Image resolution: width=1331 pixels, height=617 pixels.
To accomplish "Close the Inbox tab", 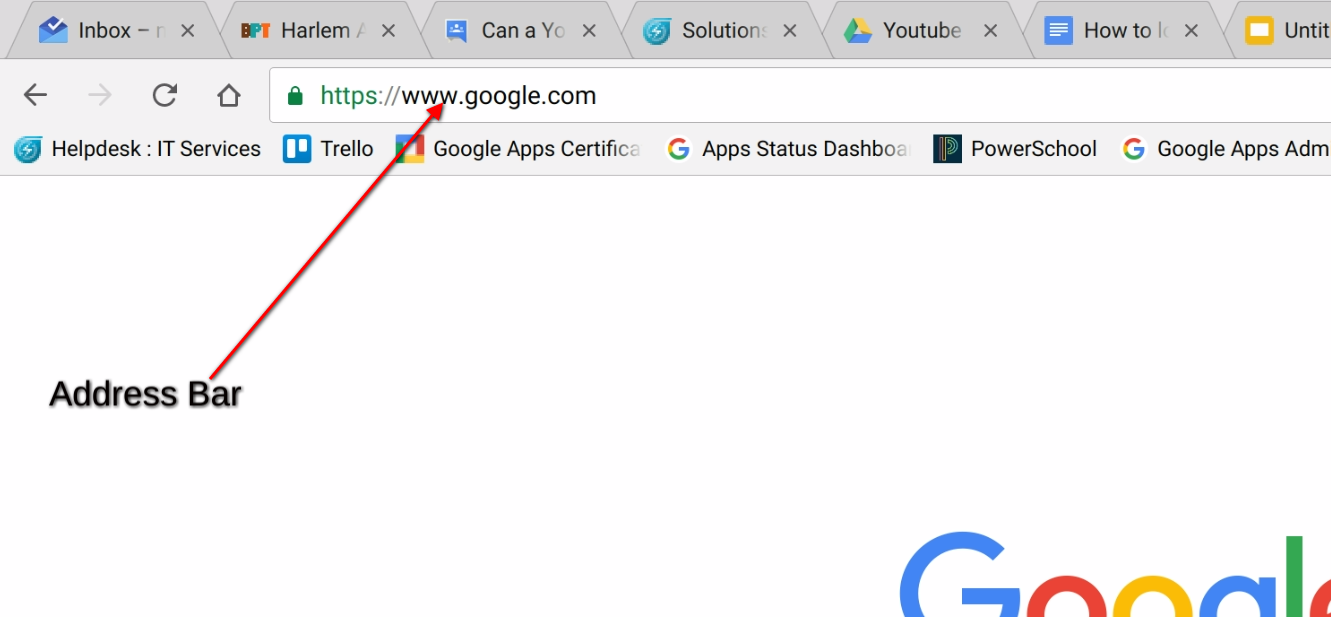I will (x=187, y=31).
